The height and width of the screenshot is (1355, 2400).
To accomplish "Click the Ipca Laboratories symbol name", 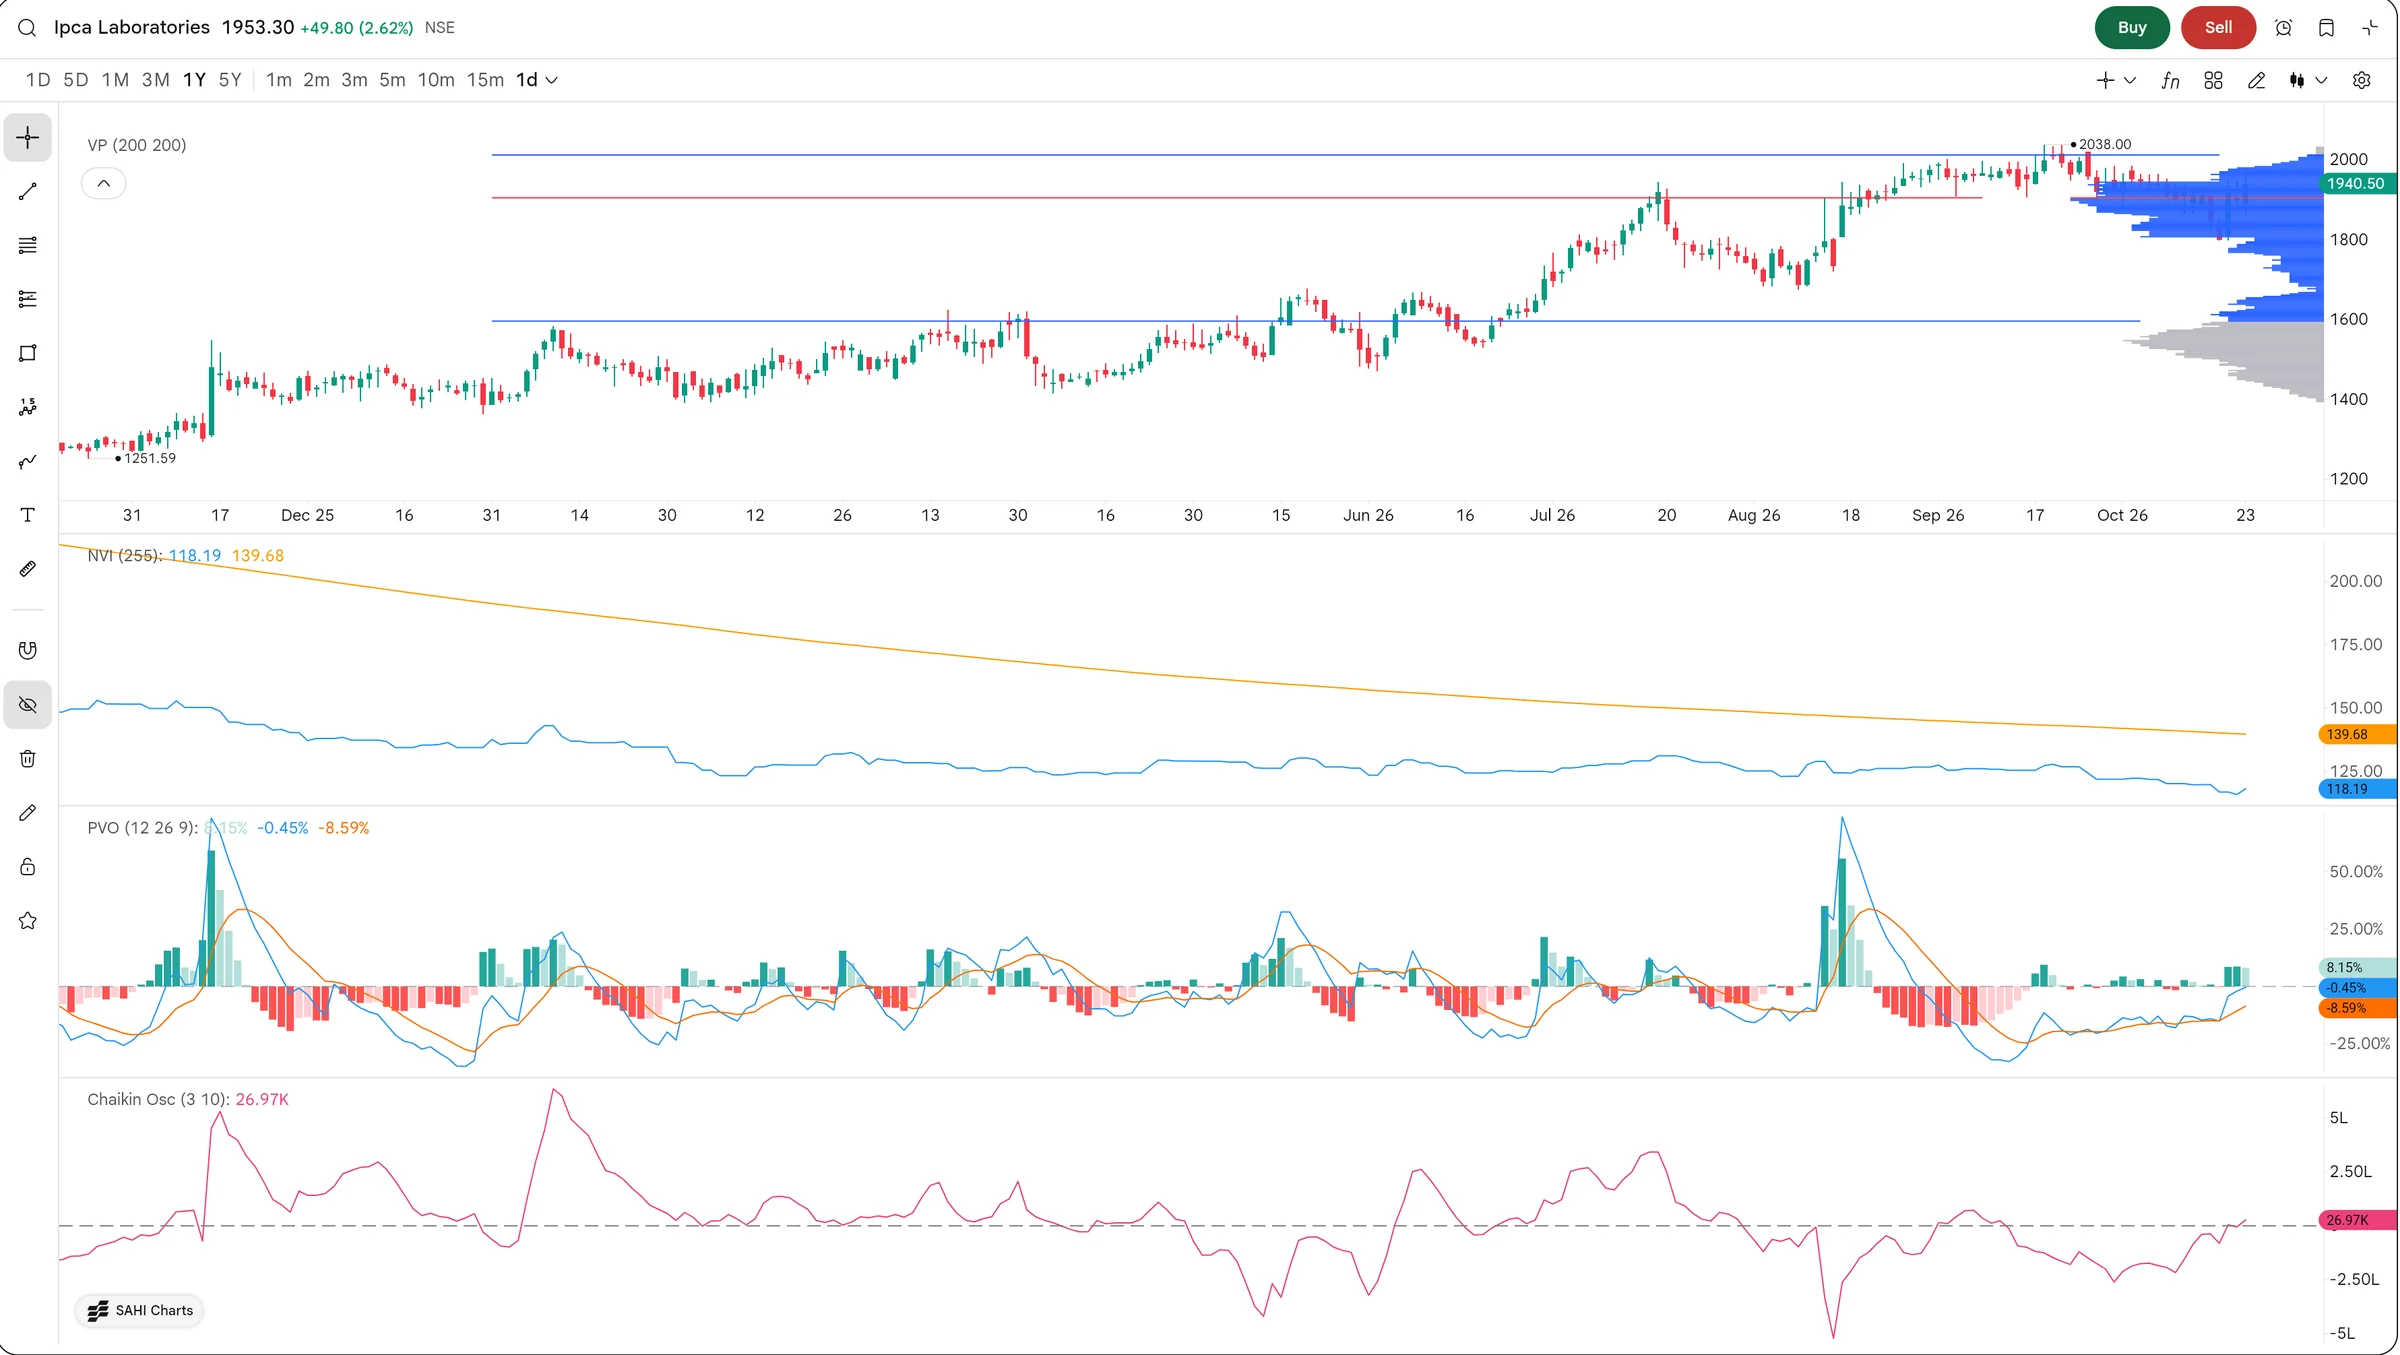I will [x=132, y=28].
